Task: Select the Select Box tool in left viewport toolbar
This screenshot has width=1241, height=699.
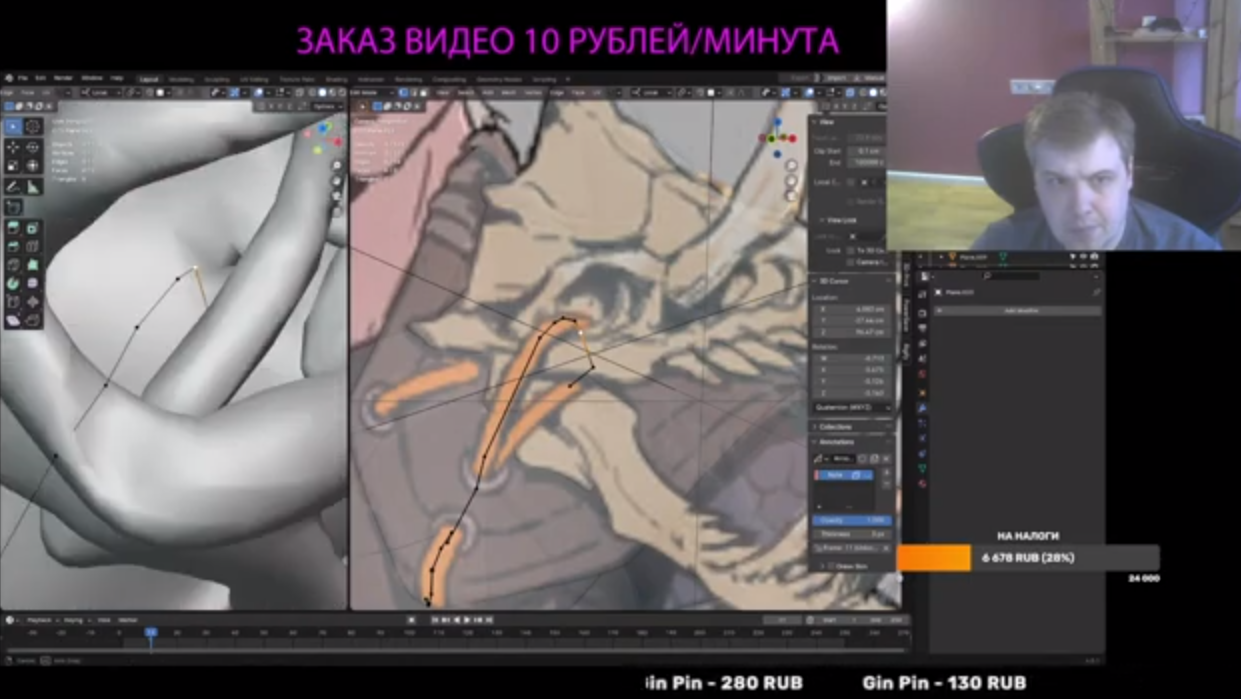Action: point(13,127)
